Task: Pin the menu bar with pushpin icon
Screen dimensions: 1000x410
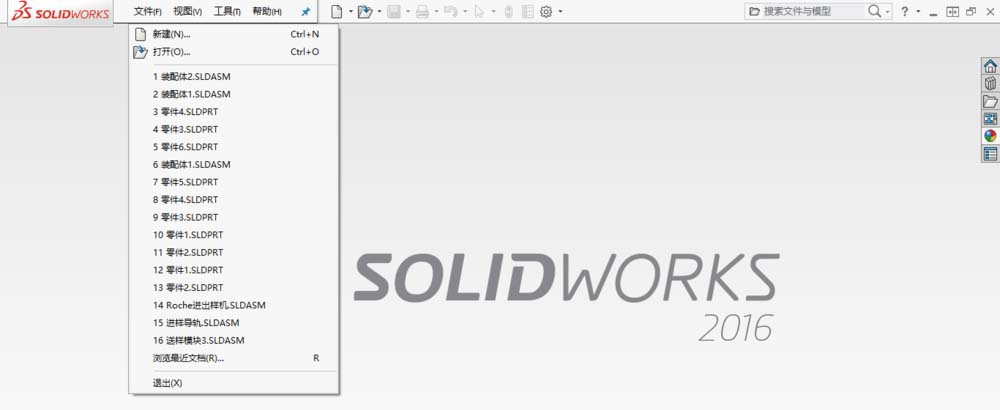Action: pyautogui.click(x=305, y=11)
